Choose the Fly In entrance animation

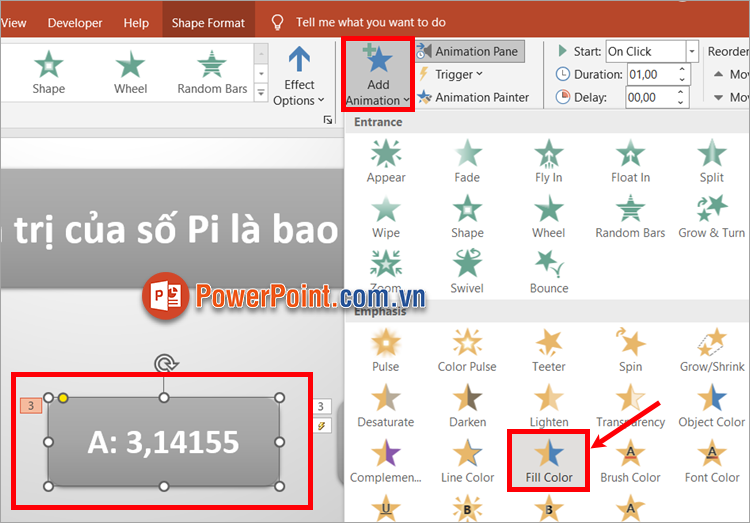pos(548,160)
